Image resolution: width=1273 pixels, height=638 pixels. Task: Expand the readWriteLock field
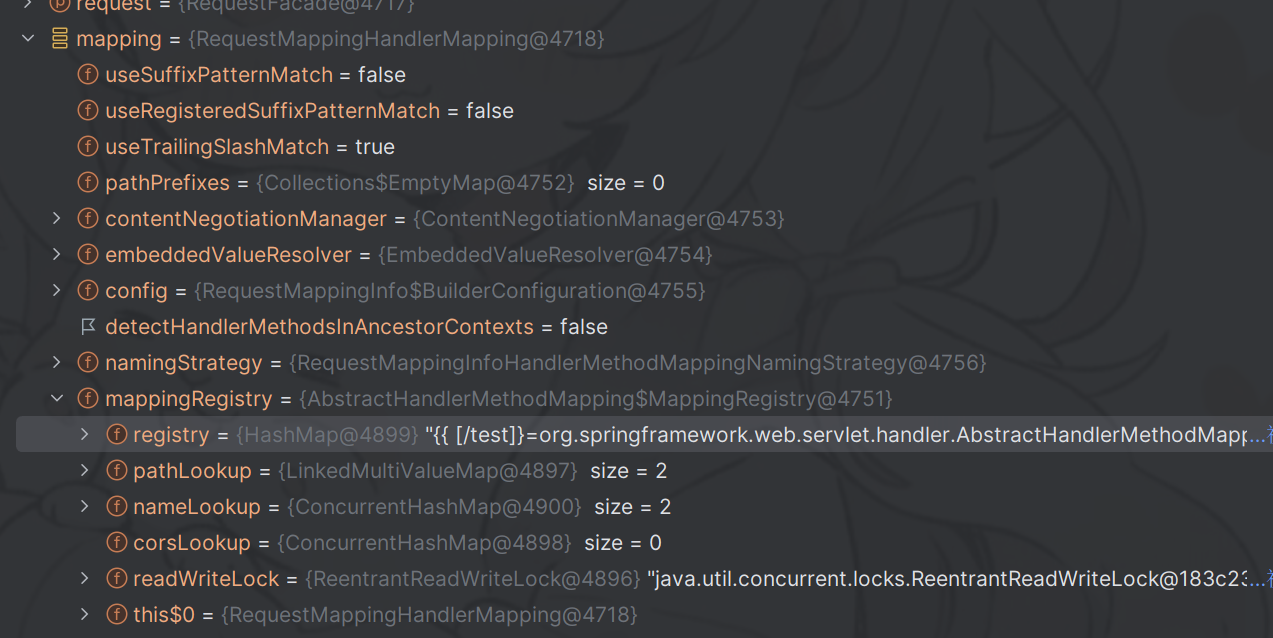tap(85, 579)
